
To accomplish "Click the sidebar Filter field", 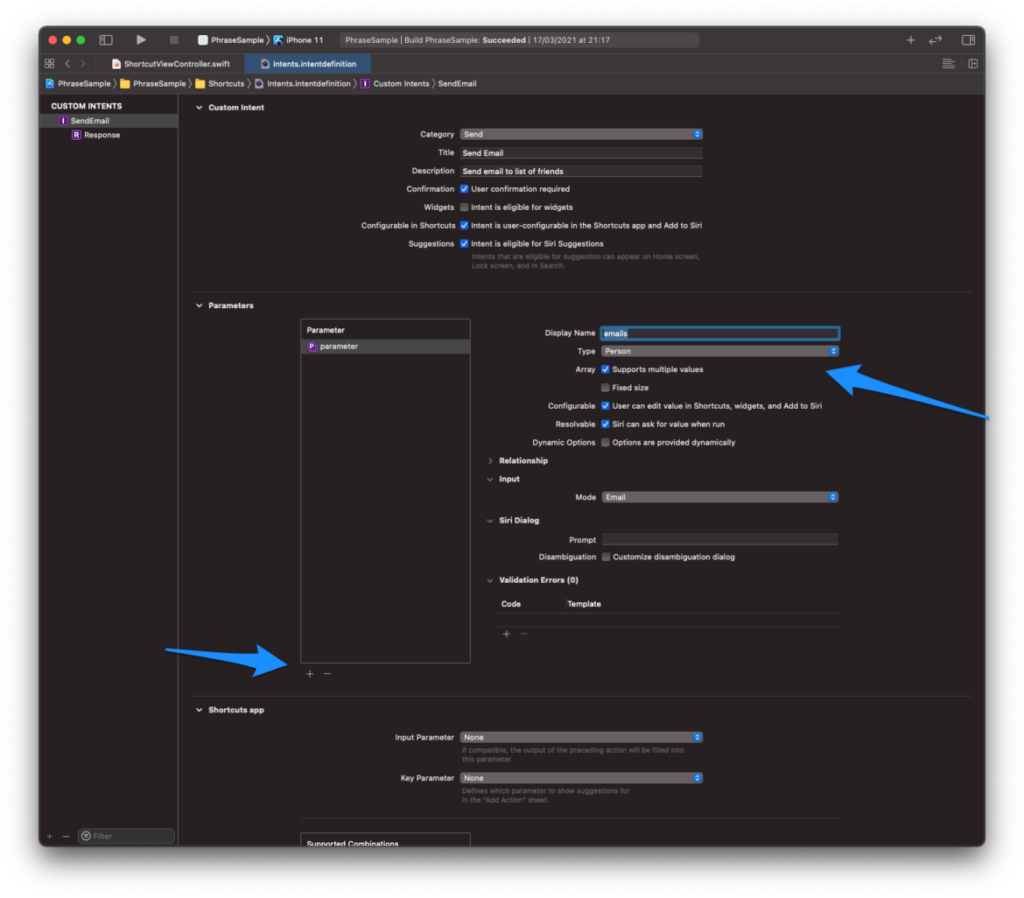I will tap(127, 836).
